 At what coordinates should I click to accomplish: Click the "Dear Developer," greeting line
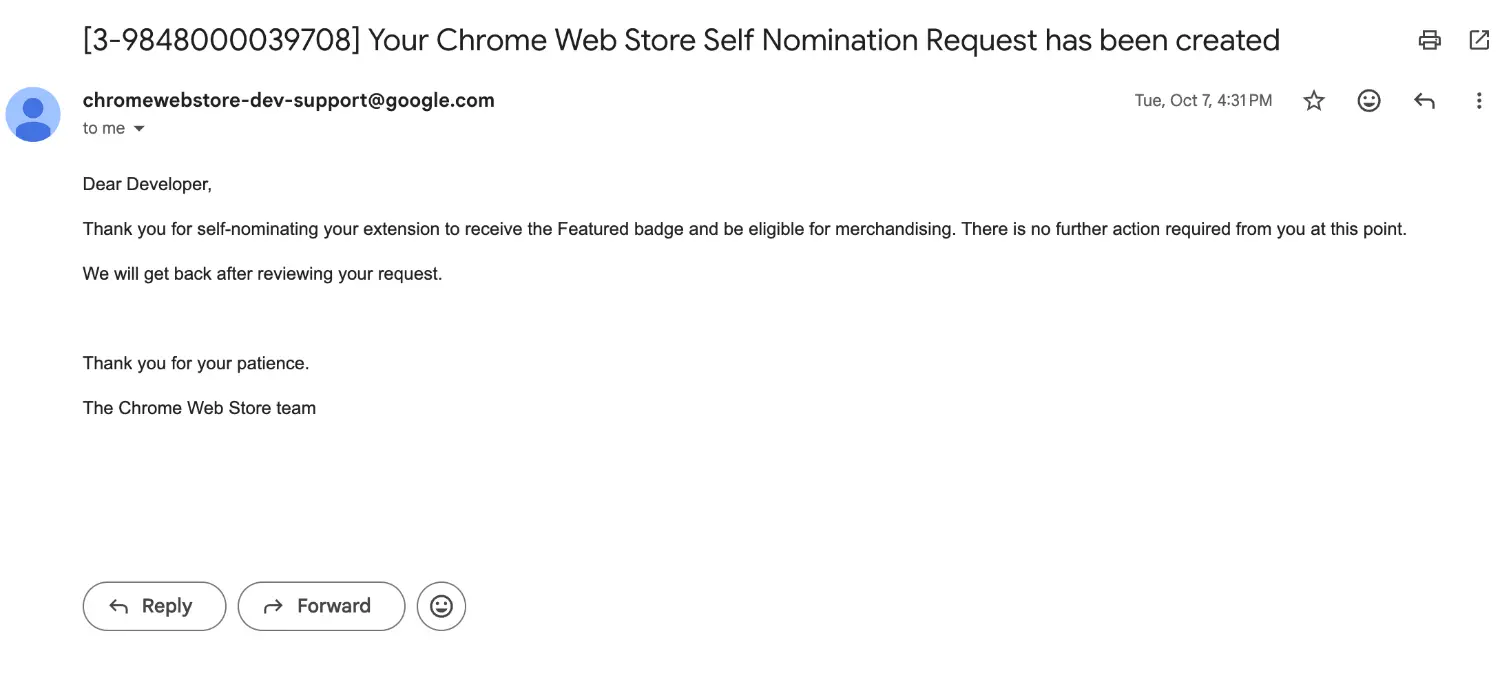coord(147,184)
